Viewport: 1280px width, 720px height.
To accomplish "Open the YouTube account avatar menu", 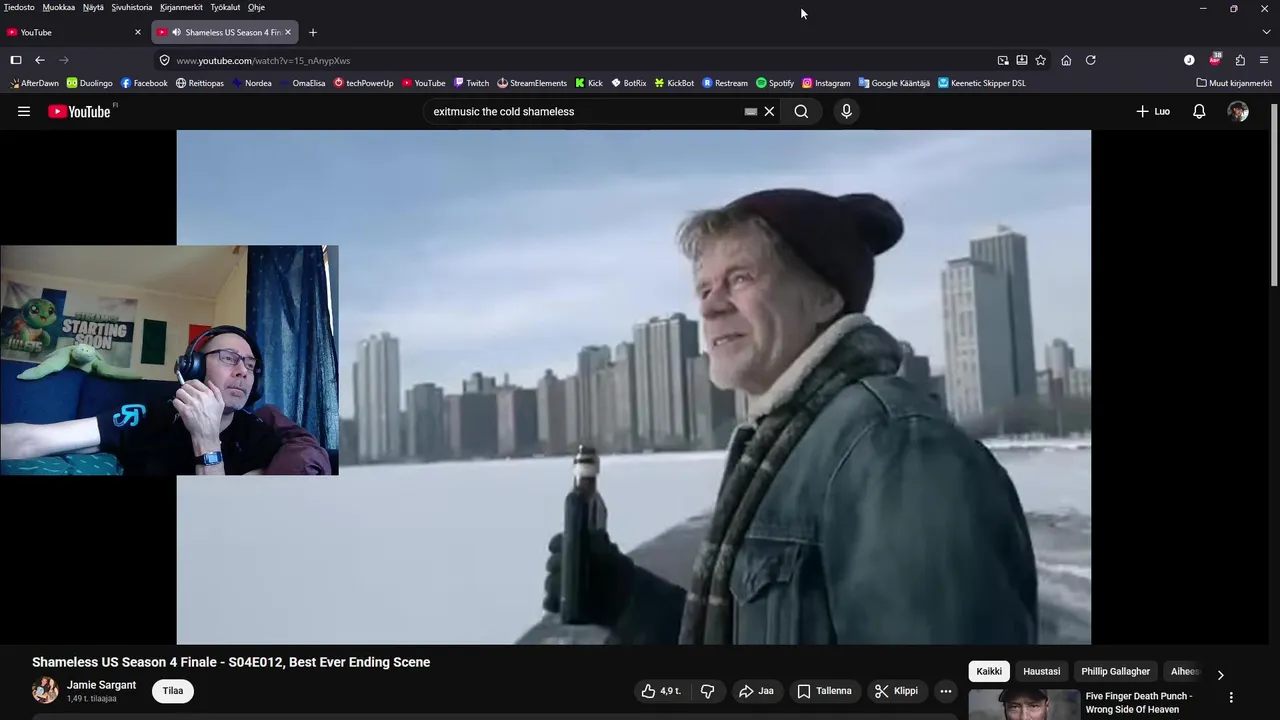I will [1238, 112].
